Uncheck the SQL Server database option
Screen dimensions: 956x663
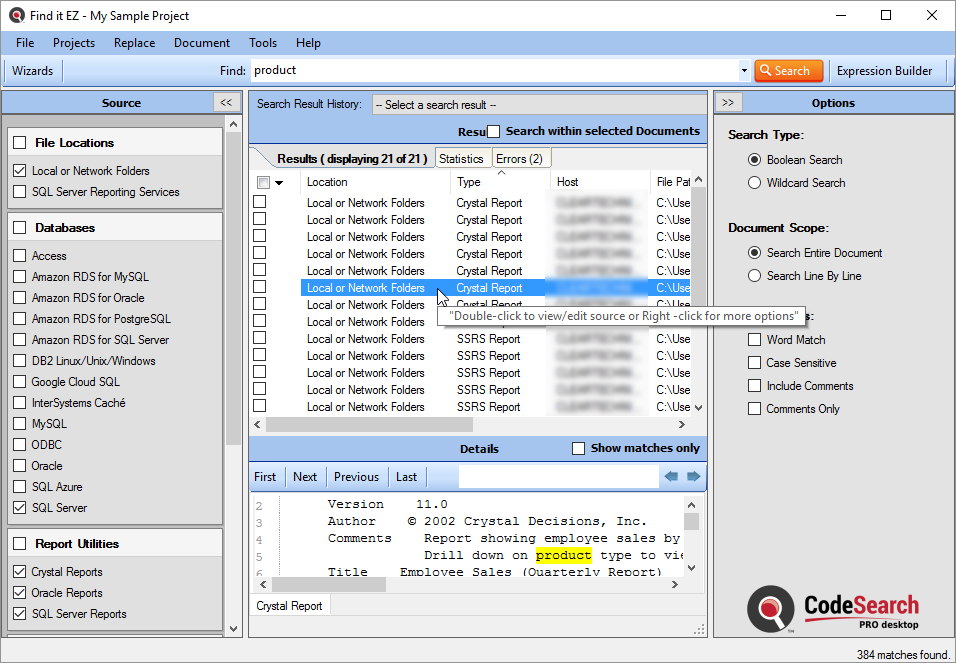(x=20, y=507)
